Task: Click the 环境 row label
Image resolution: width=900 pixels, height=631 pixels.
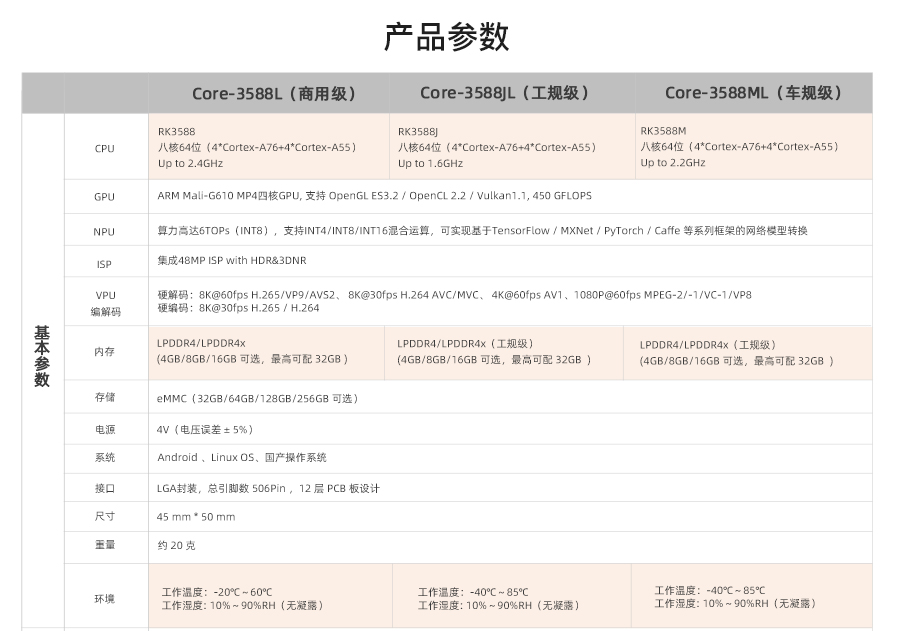Action: (105, 598)
